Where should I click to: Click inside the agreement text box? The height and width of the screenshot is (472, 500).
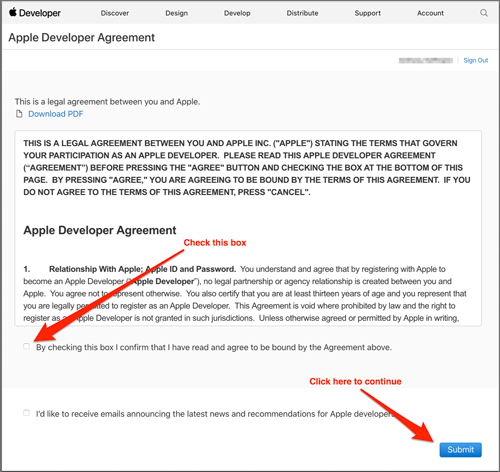coord(248,228)
